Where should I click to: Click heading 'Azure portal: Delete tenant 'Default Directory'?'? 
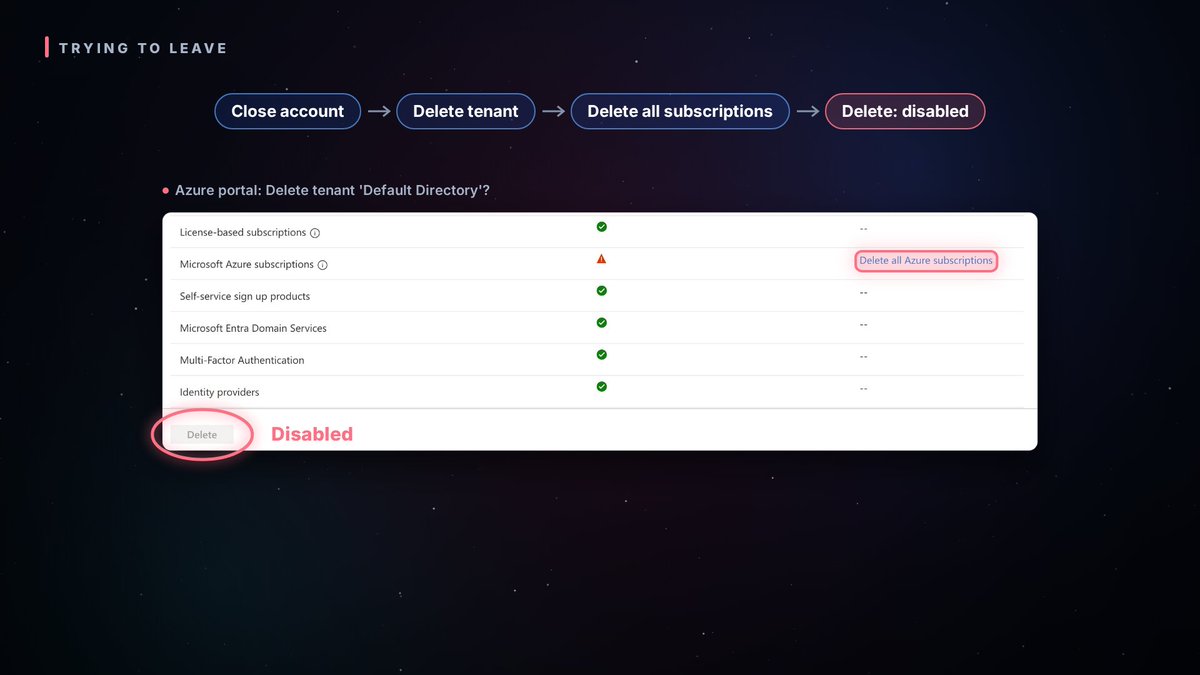(x=332, y=190)
